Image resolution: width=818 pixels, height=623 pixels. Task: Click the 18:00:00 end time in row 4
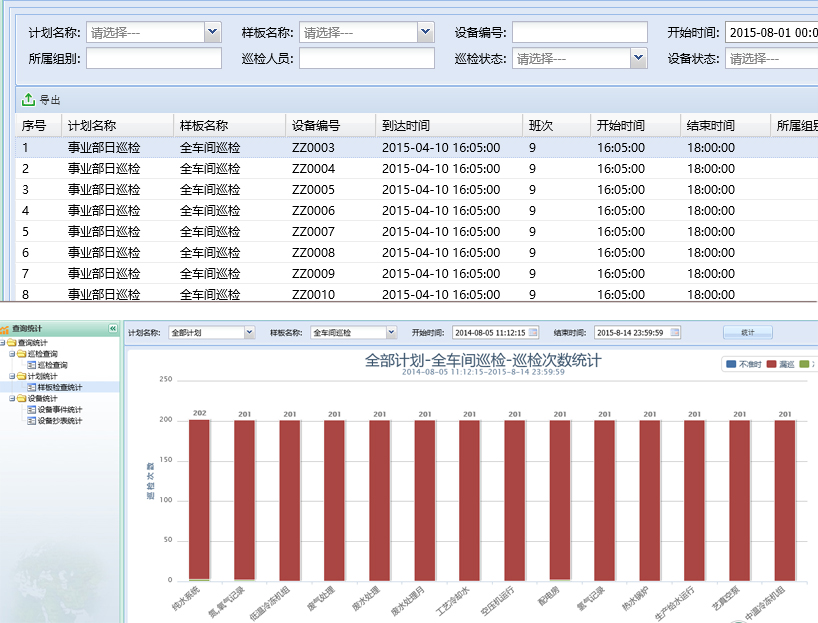click(711, 211)
